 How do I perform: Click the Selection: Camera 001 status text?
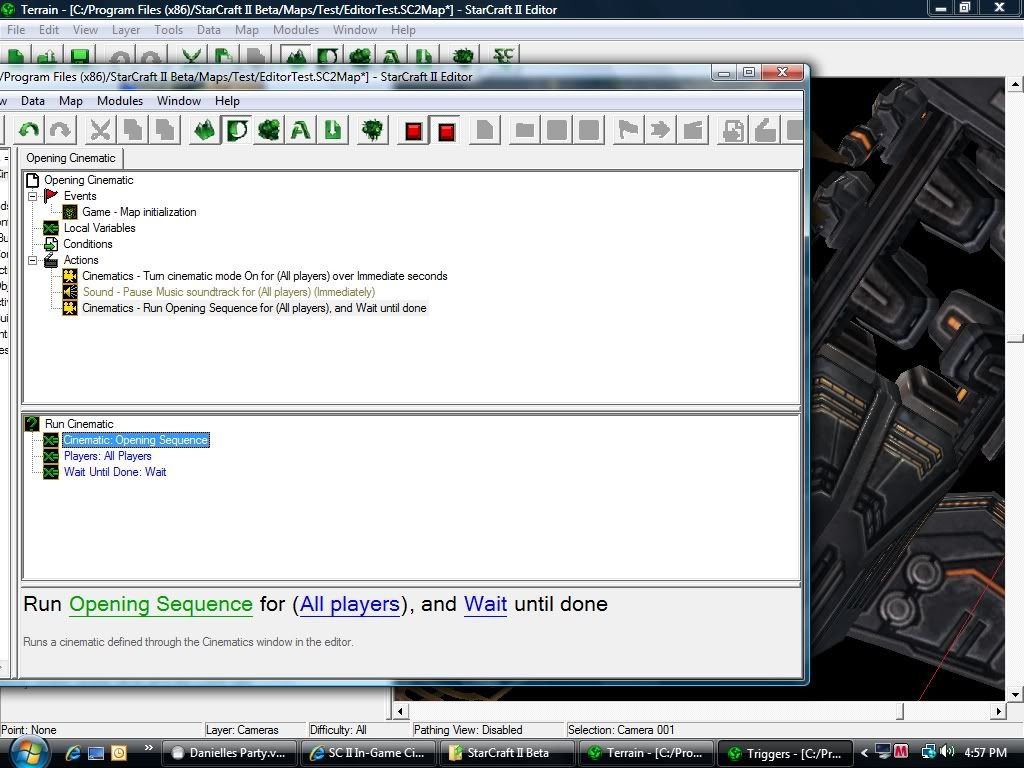620,729
